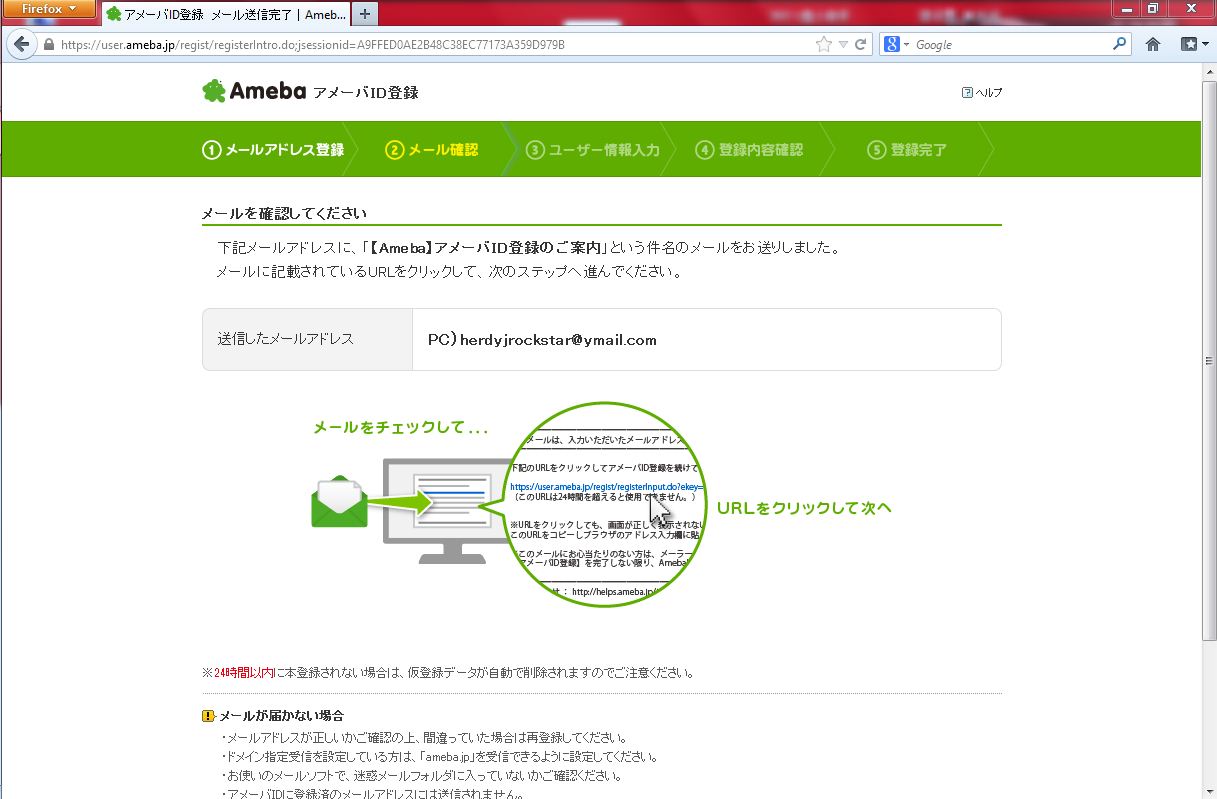Select the Ameba ID registration browser tab
Viewport: 1217px width, 799px height.
click(x=225, y=14)
